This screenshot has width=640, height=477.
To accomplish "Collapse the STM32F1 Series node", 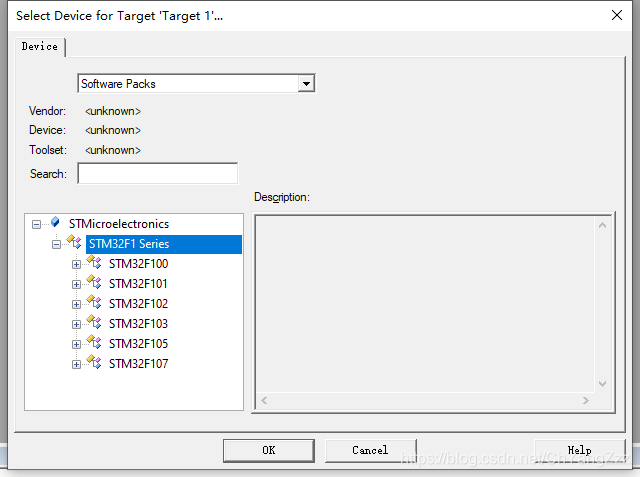I will tap(56, 244).
